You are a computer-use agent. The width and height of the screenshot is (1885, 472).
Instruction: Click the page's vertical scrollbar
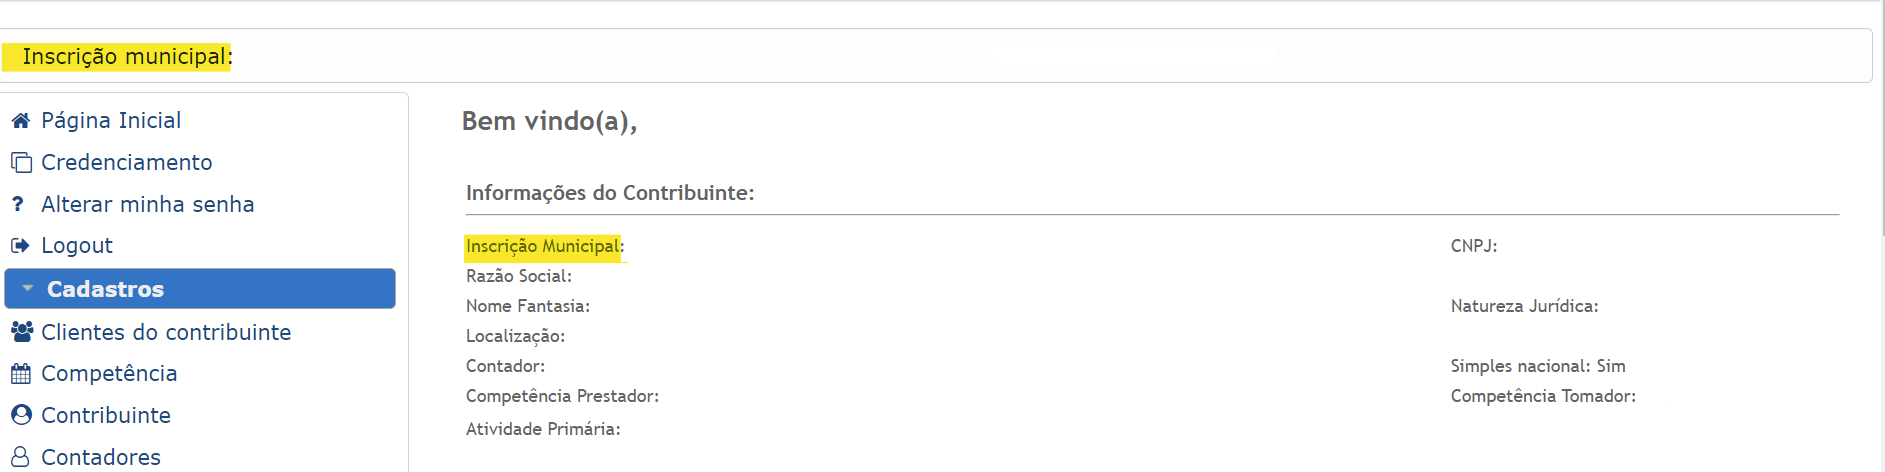1881,150
